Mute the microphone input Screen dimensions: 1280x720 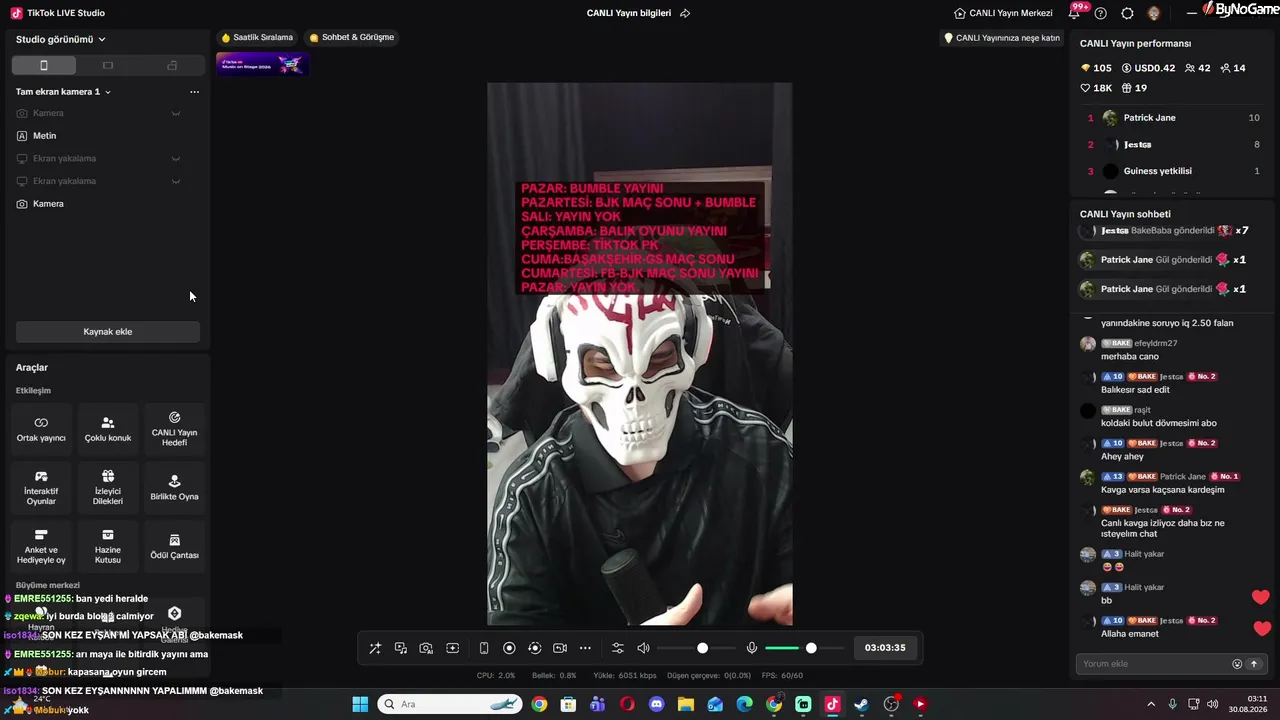[752, 648]
